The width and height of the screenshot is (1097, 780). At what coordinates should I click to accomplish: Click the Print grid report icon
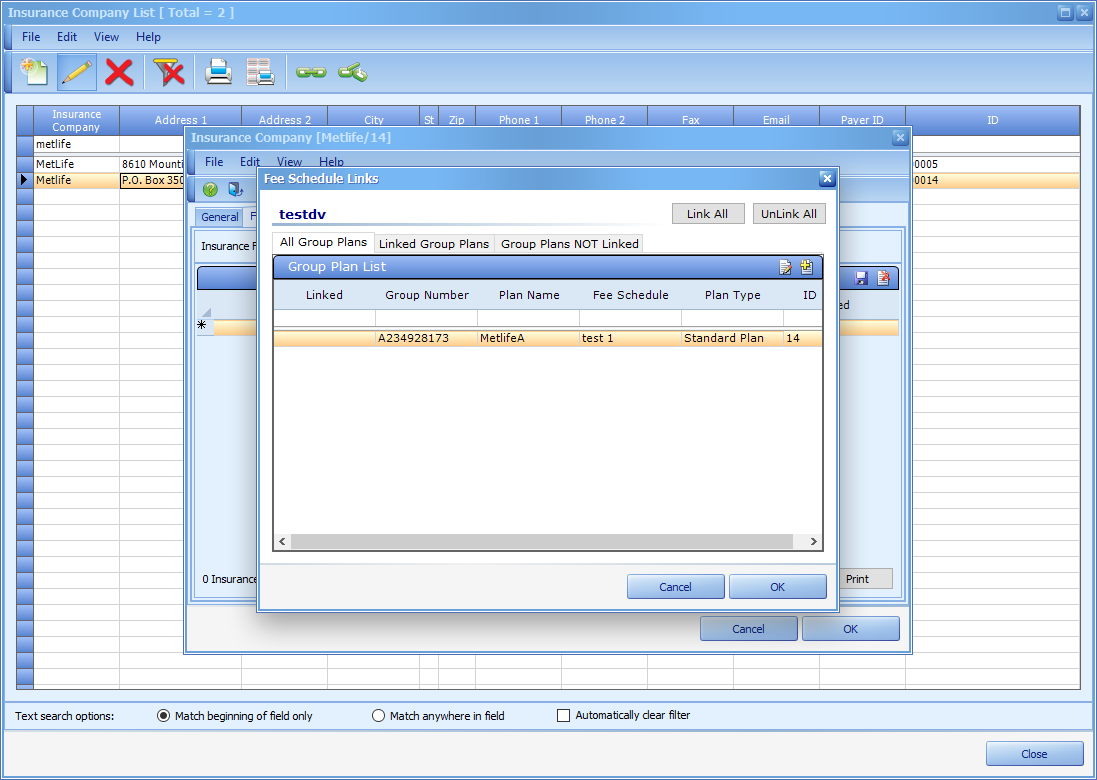point(260,72)
